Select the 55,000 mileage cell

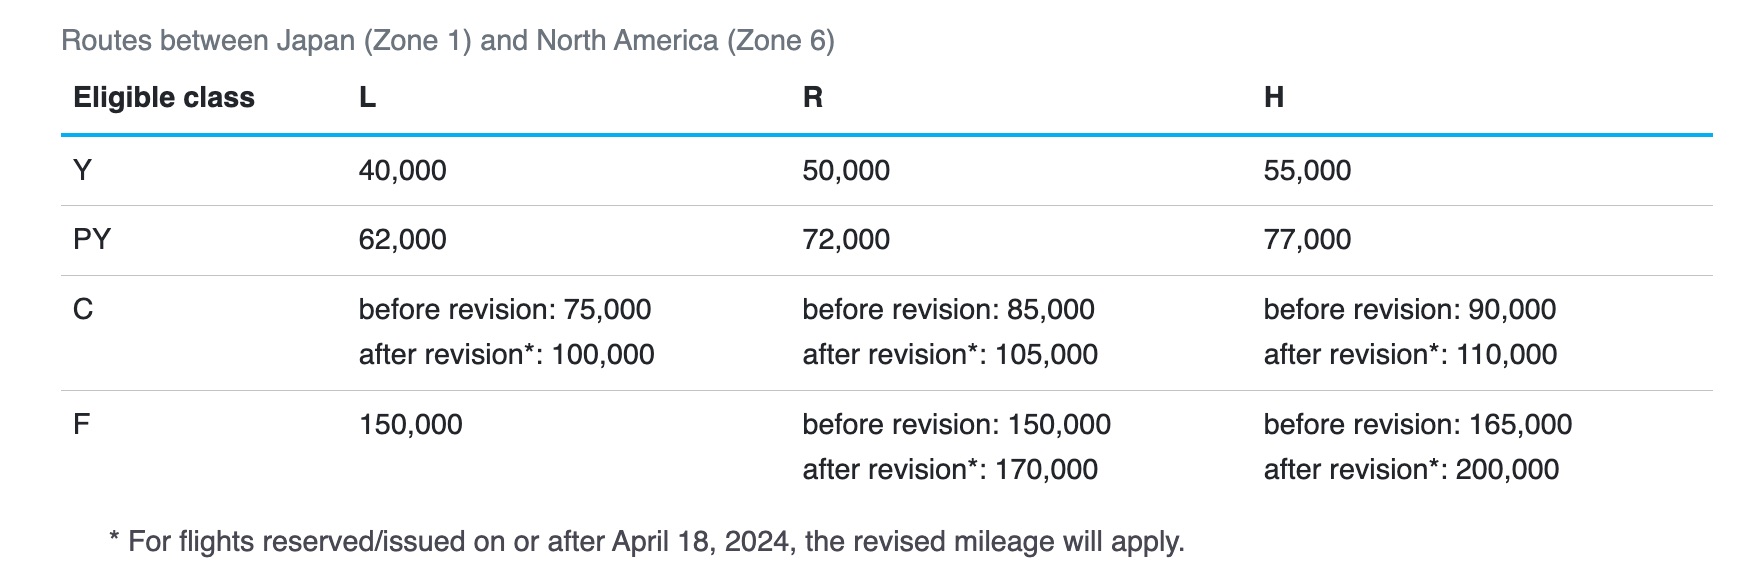click(1307, 171)
